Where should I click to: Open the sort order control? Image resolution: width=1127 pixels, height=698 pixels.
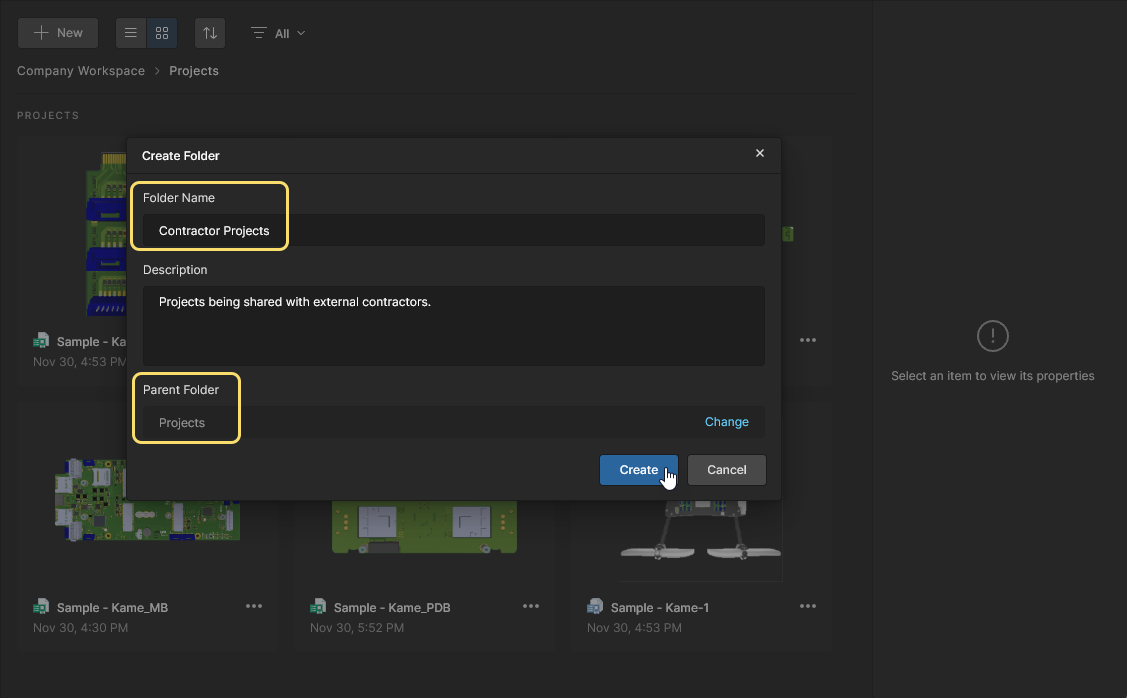click(210, 33)
